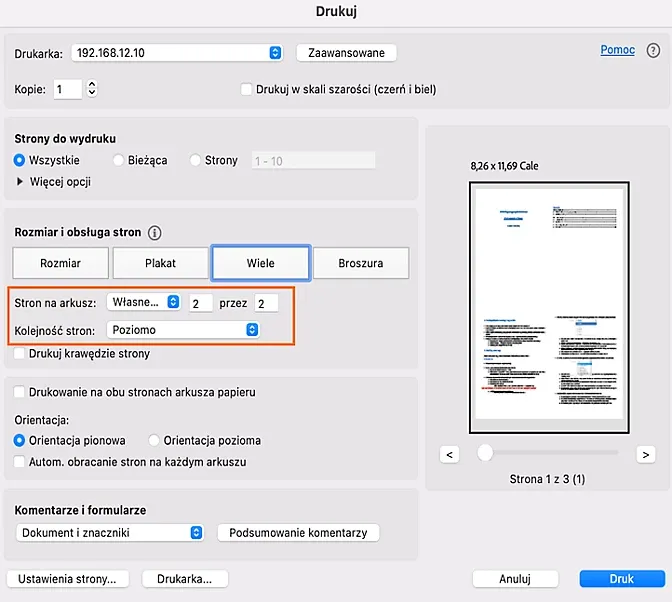
Task: Open the Drukarka printer dropdown
Action: point(275,53)
